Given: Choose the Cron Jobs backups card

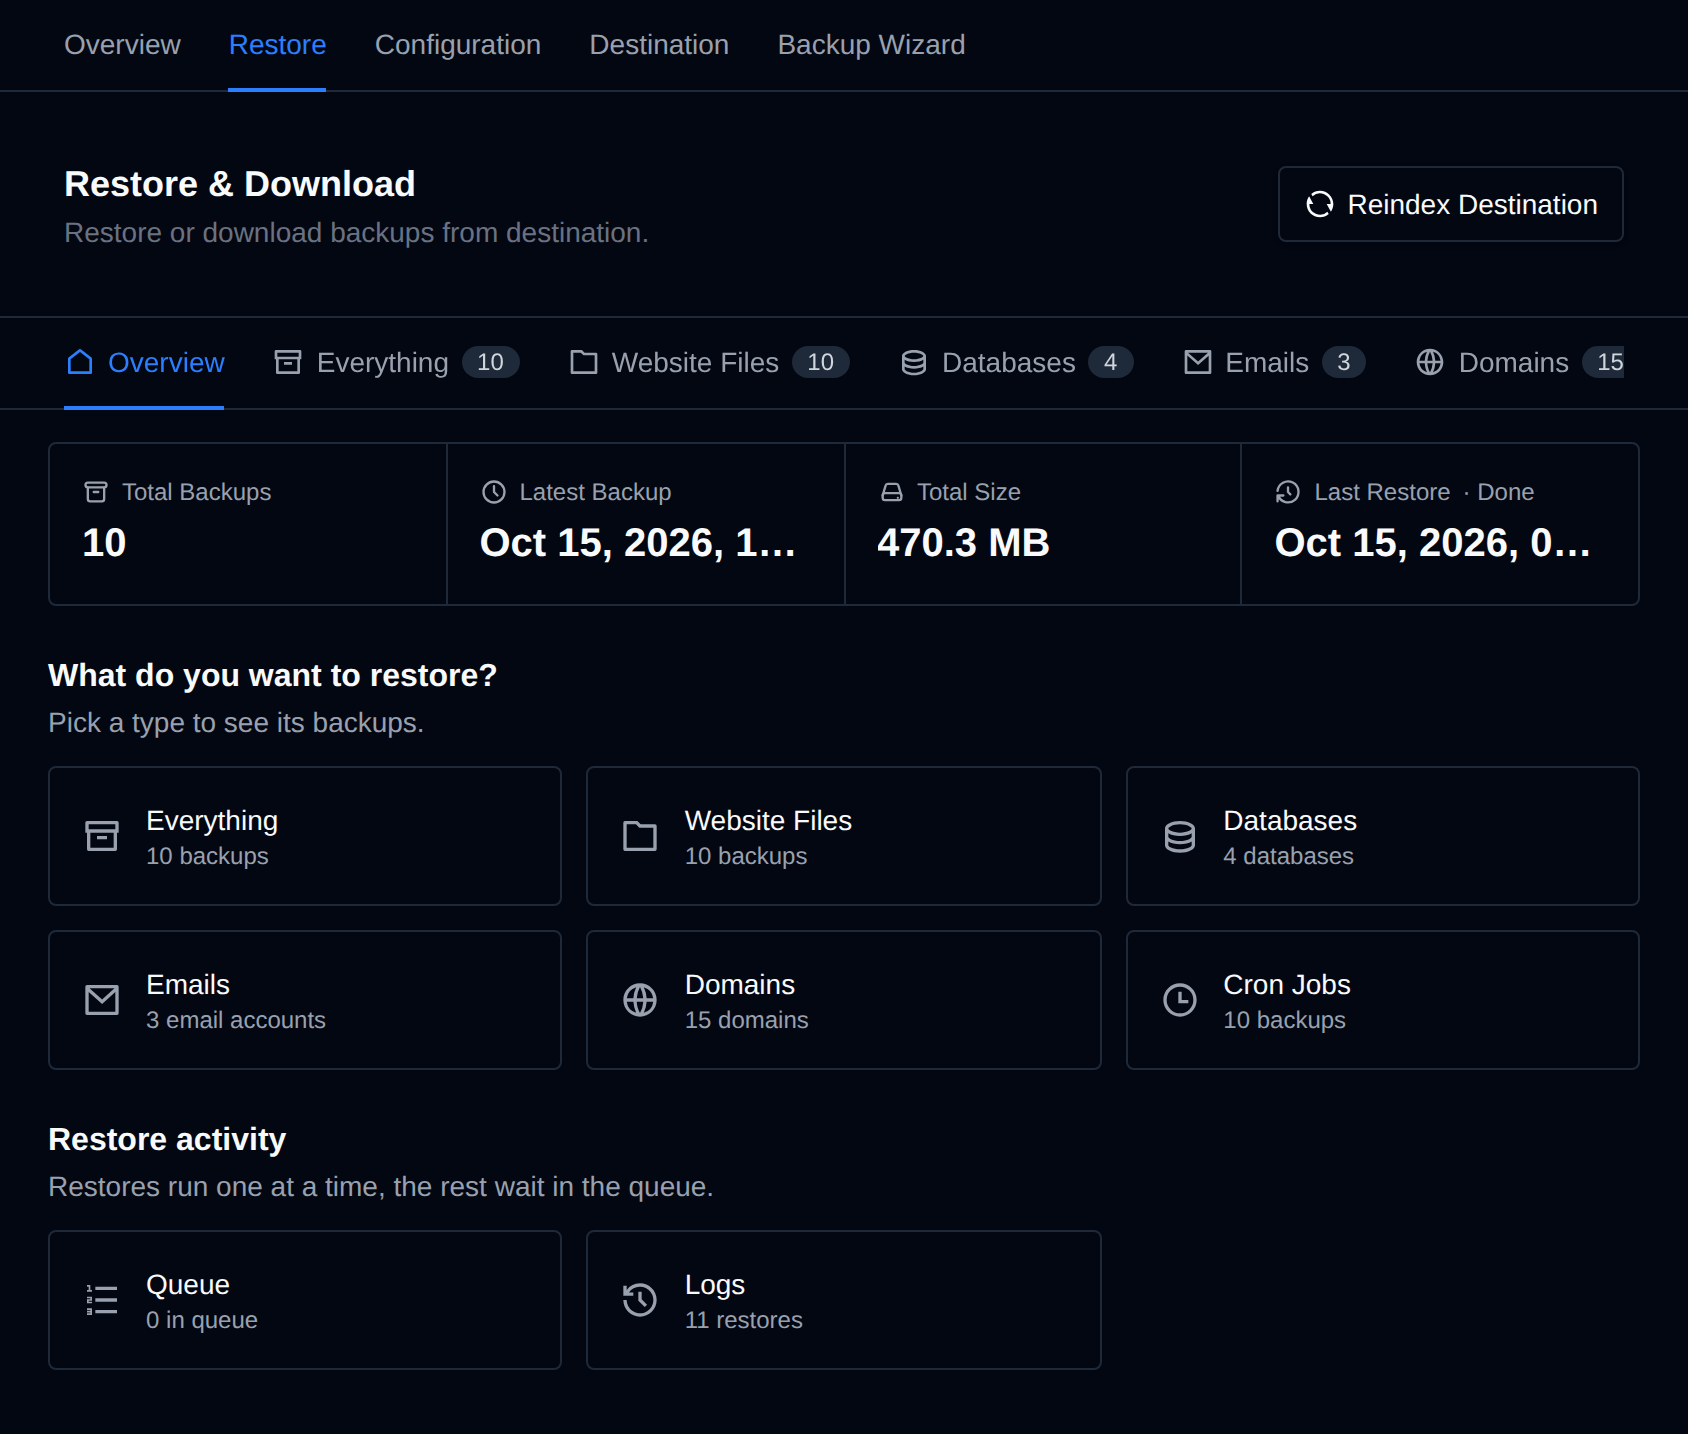Looking at the screenshot, I should [1383, 1000].
